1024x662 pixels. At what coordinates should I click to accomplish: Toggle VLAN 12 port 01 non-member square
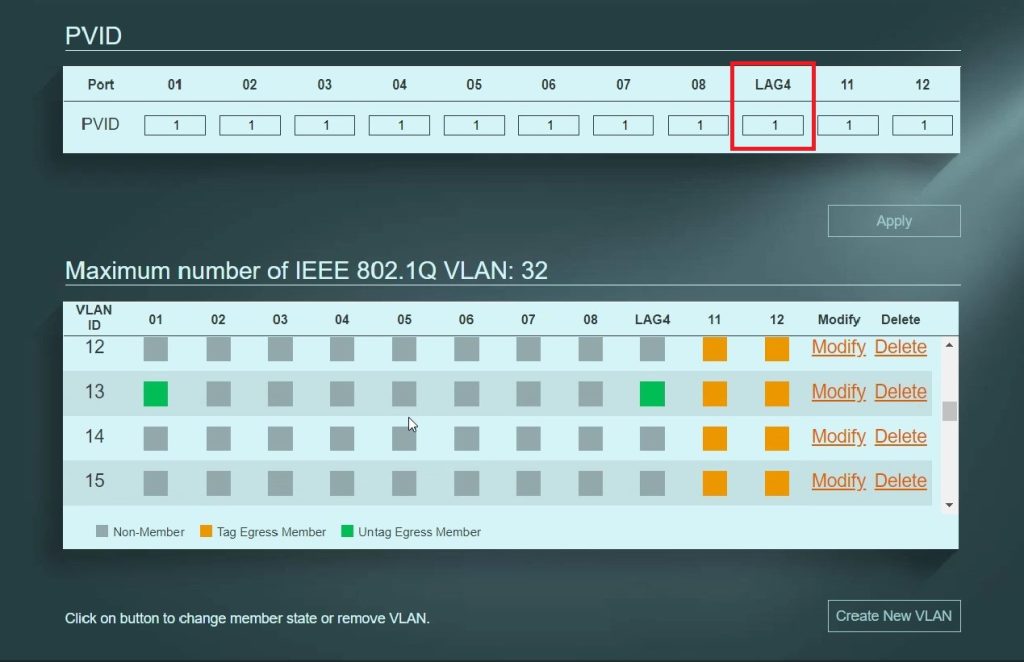(x=155, y=349)
